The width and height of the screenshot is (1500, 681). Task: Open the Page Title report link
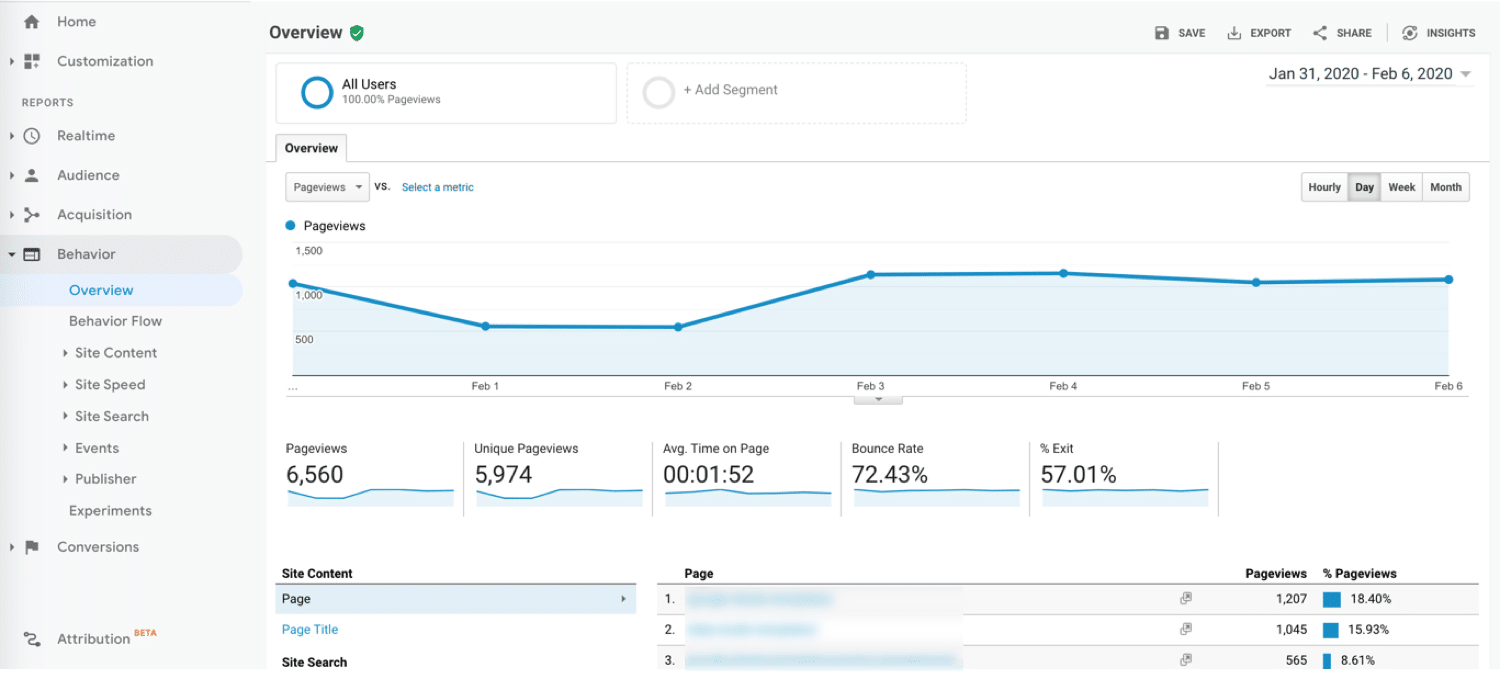pos(310,629)
